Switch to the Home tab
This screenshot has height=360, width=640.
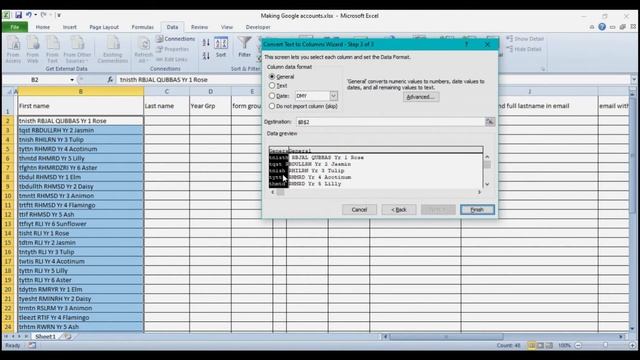point(43,27)
